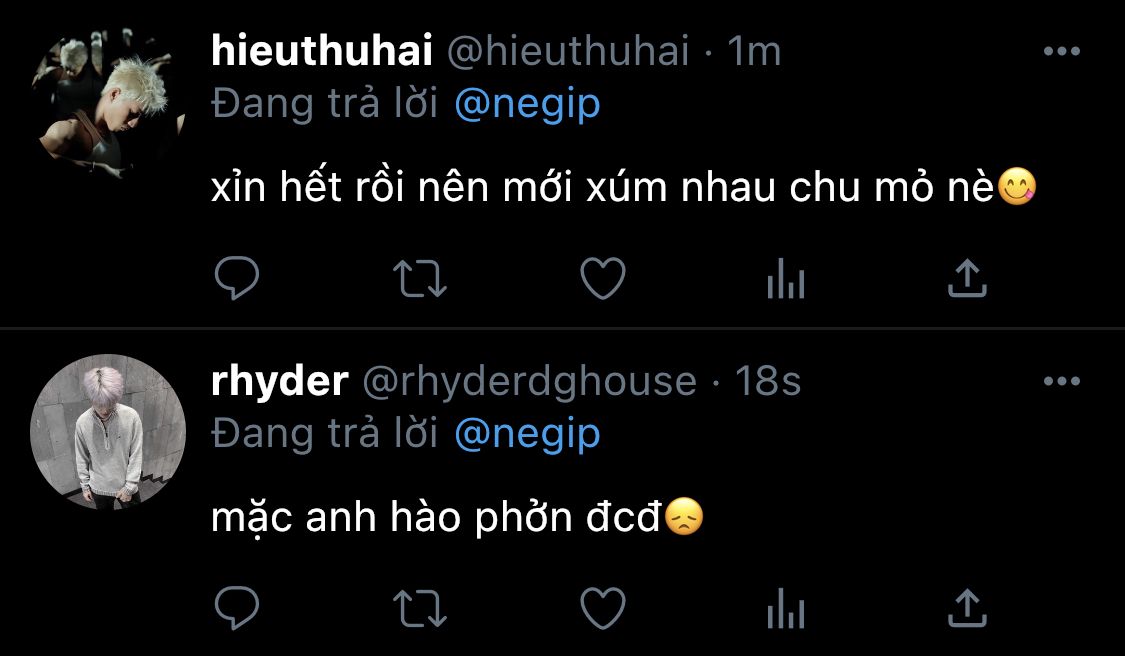View analytics for rhyder's tweet

coord(786,608)
